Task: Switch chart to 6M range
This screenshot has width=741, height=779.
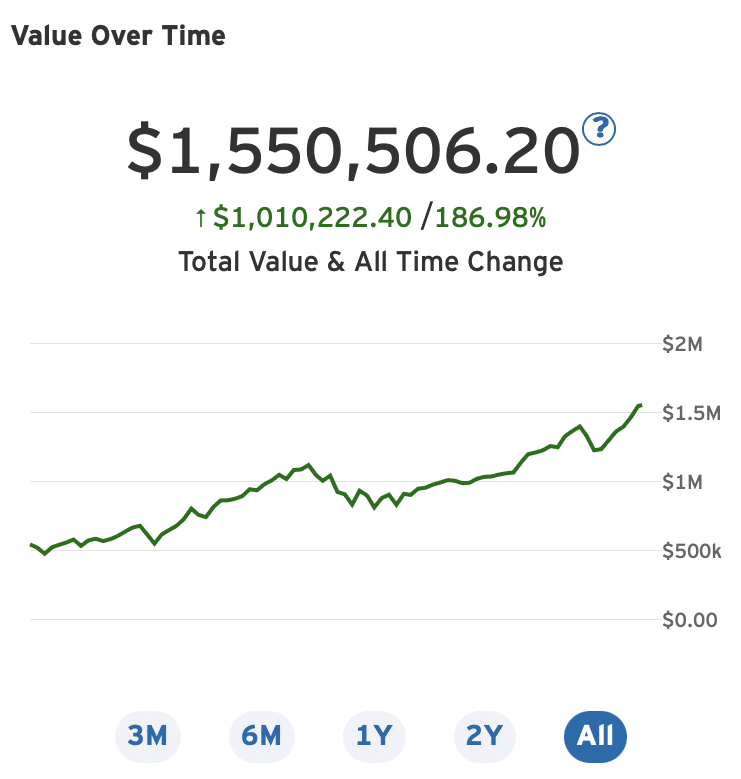Action: [261, 736]
